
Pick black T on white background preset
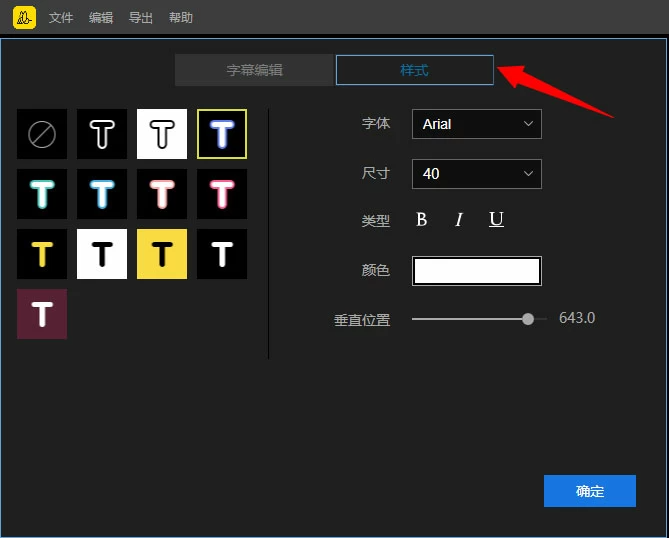pos(102,254)
